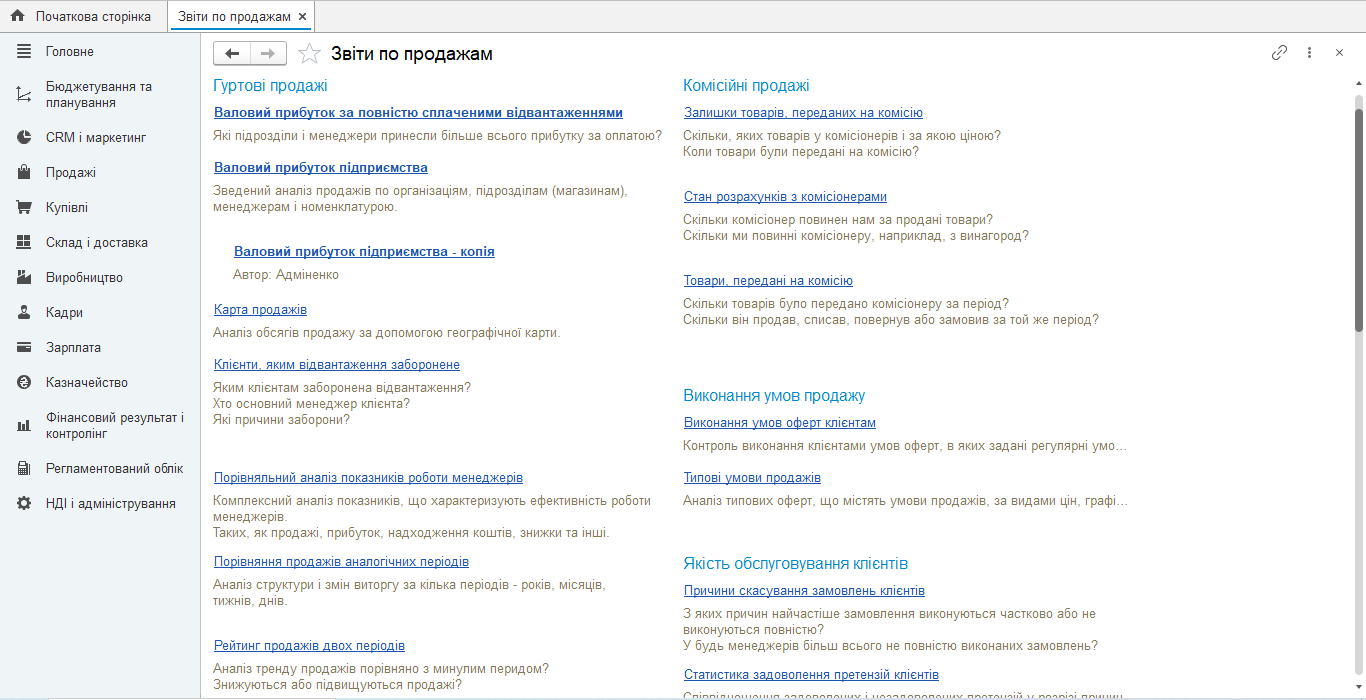This screenshot has height=700, width=1366.
Task: Click the Виконання умов продажу heading
Action: (774, 396)
